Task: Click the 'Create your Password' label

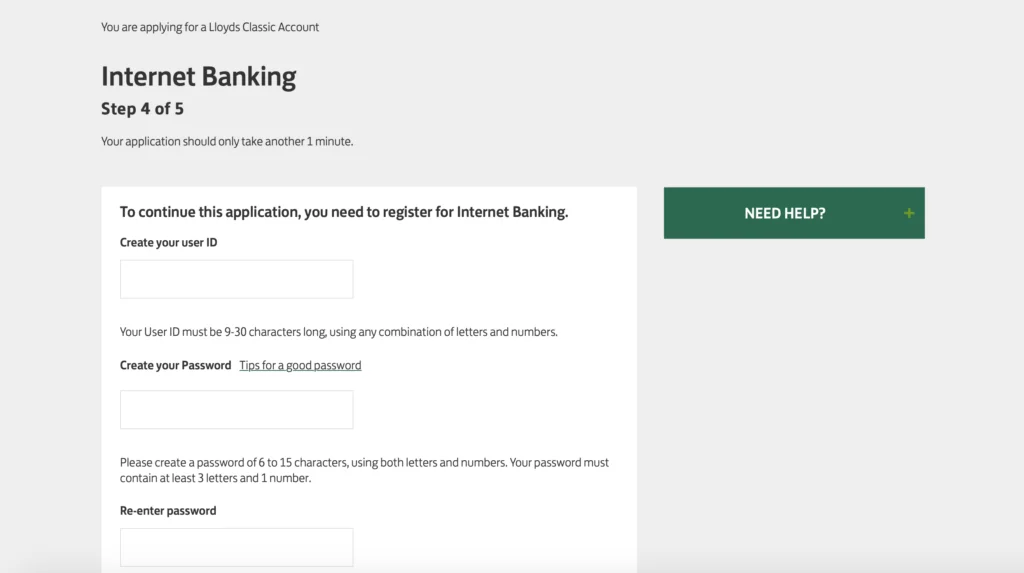Action: 175,365
